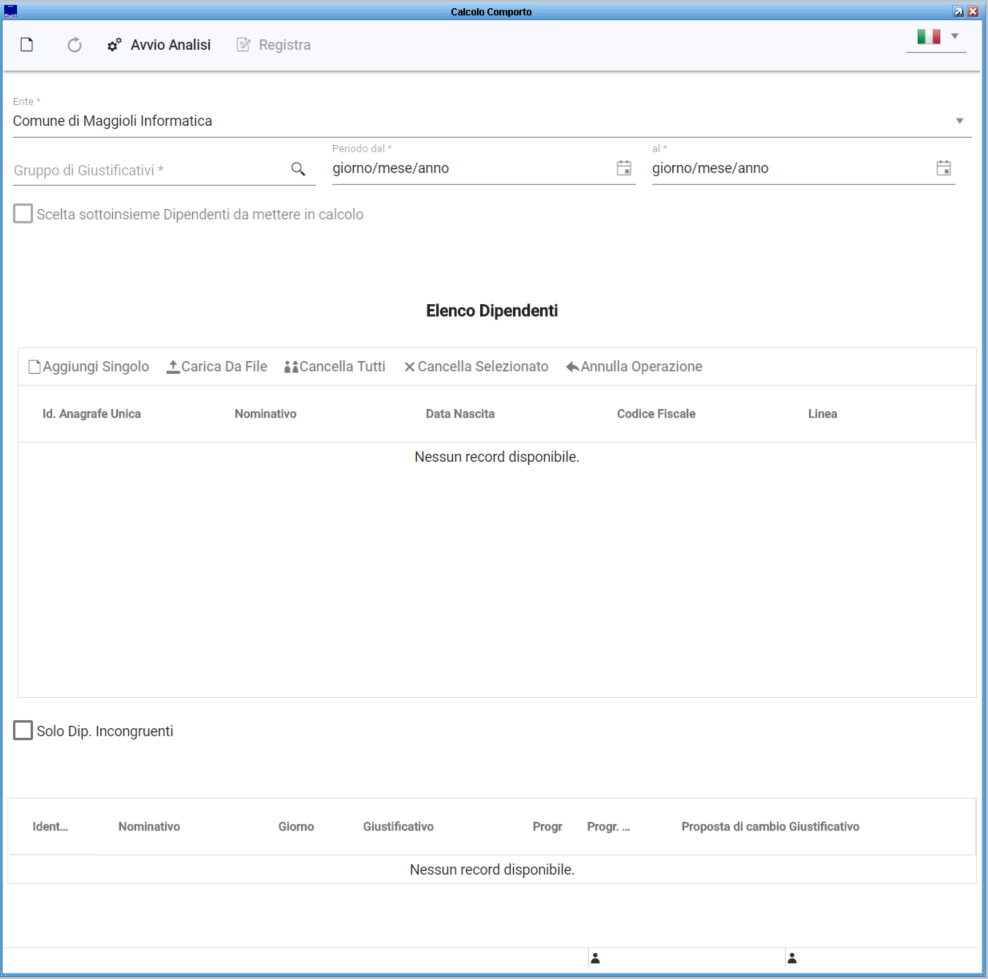Click Proposta di cambio Giustificativo header
The width and height of the screenshot is (988, 979).
(x=770, y=827)
